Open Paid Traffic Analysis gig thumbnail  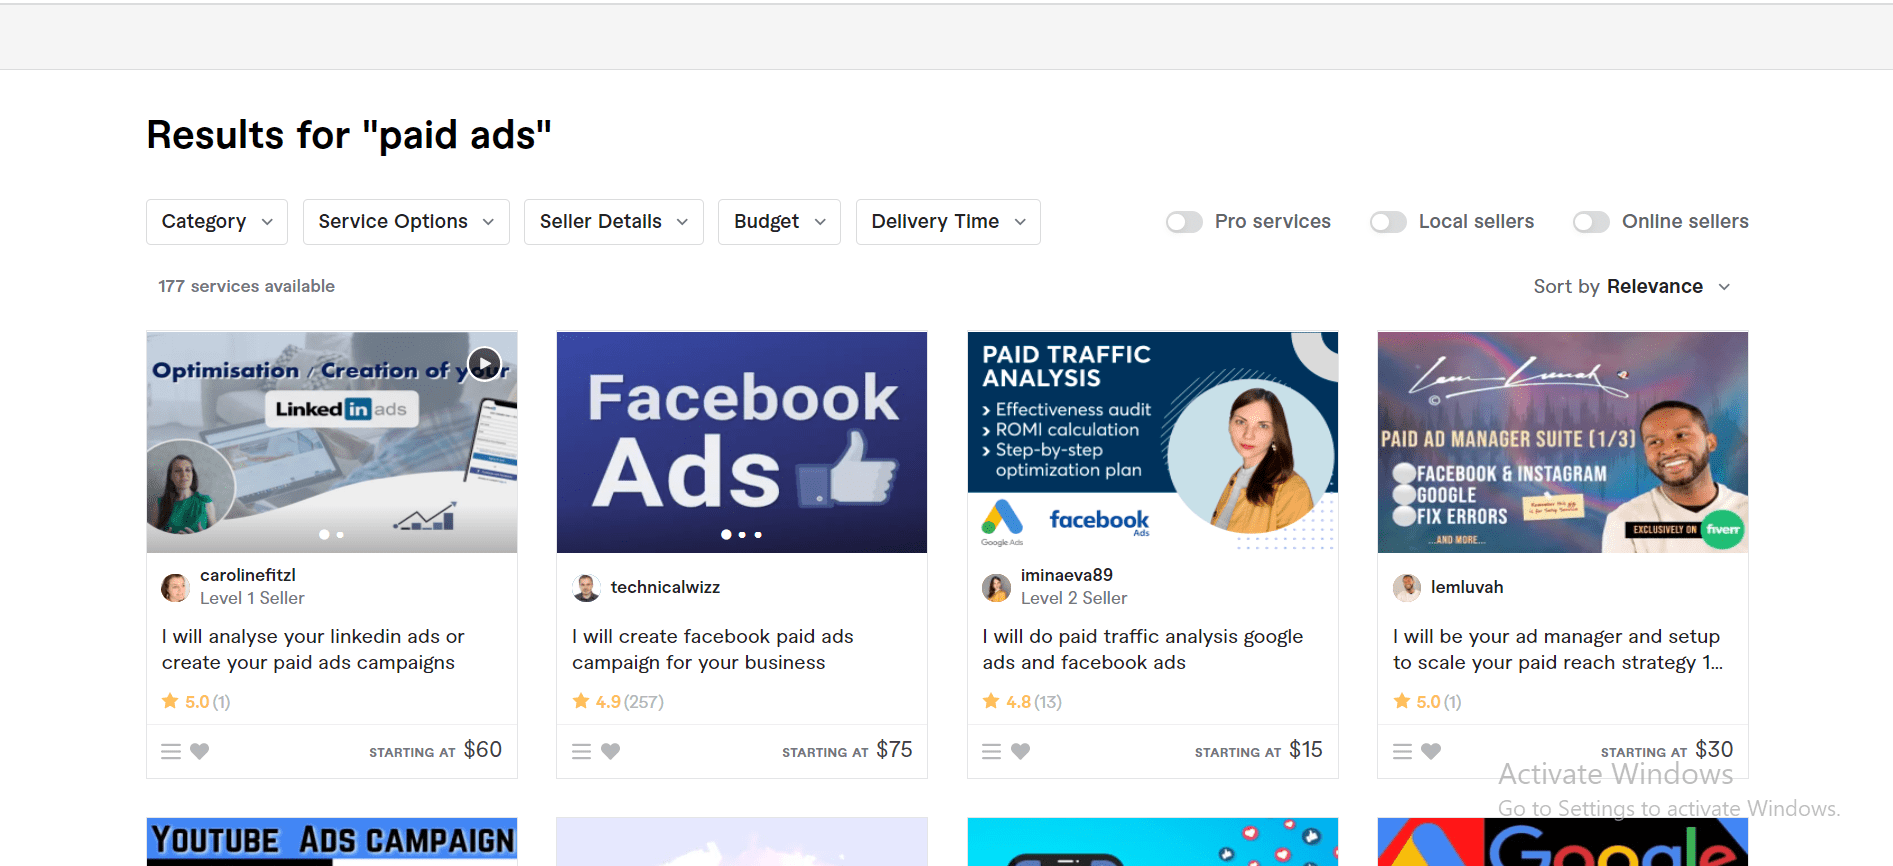[x=1152, y=442]
